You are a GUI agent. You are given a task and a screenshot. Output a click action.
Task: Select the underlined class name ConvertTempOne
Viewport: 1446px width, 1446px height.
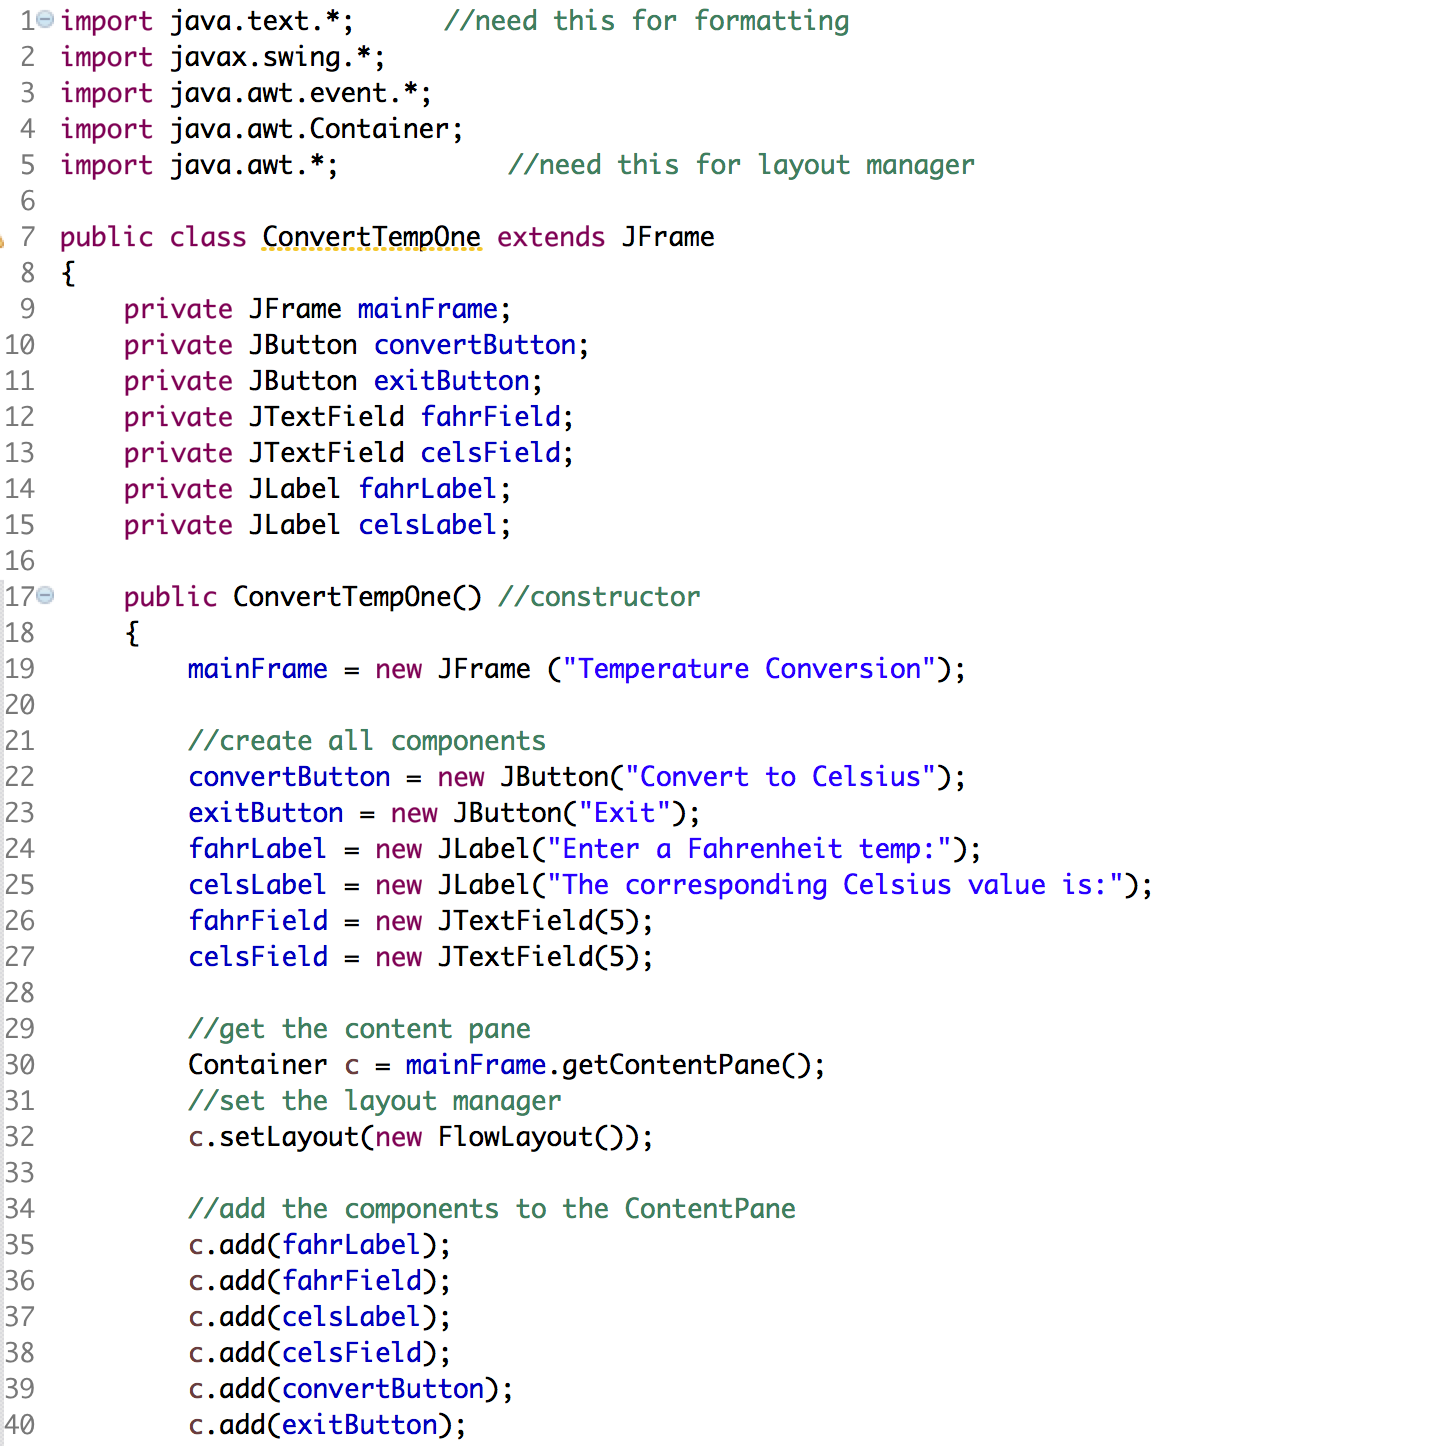tap(371, 236)
